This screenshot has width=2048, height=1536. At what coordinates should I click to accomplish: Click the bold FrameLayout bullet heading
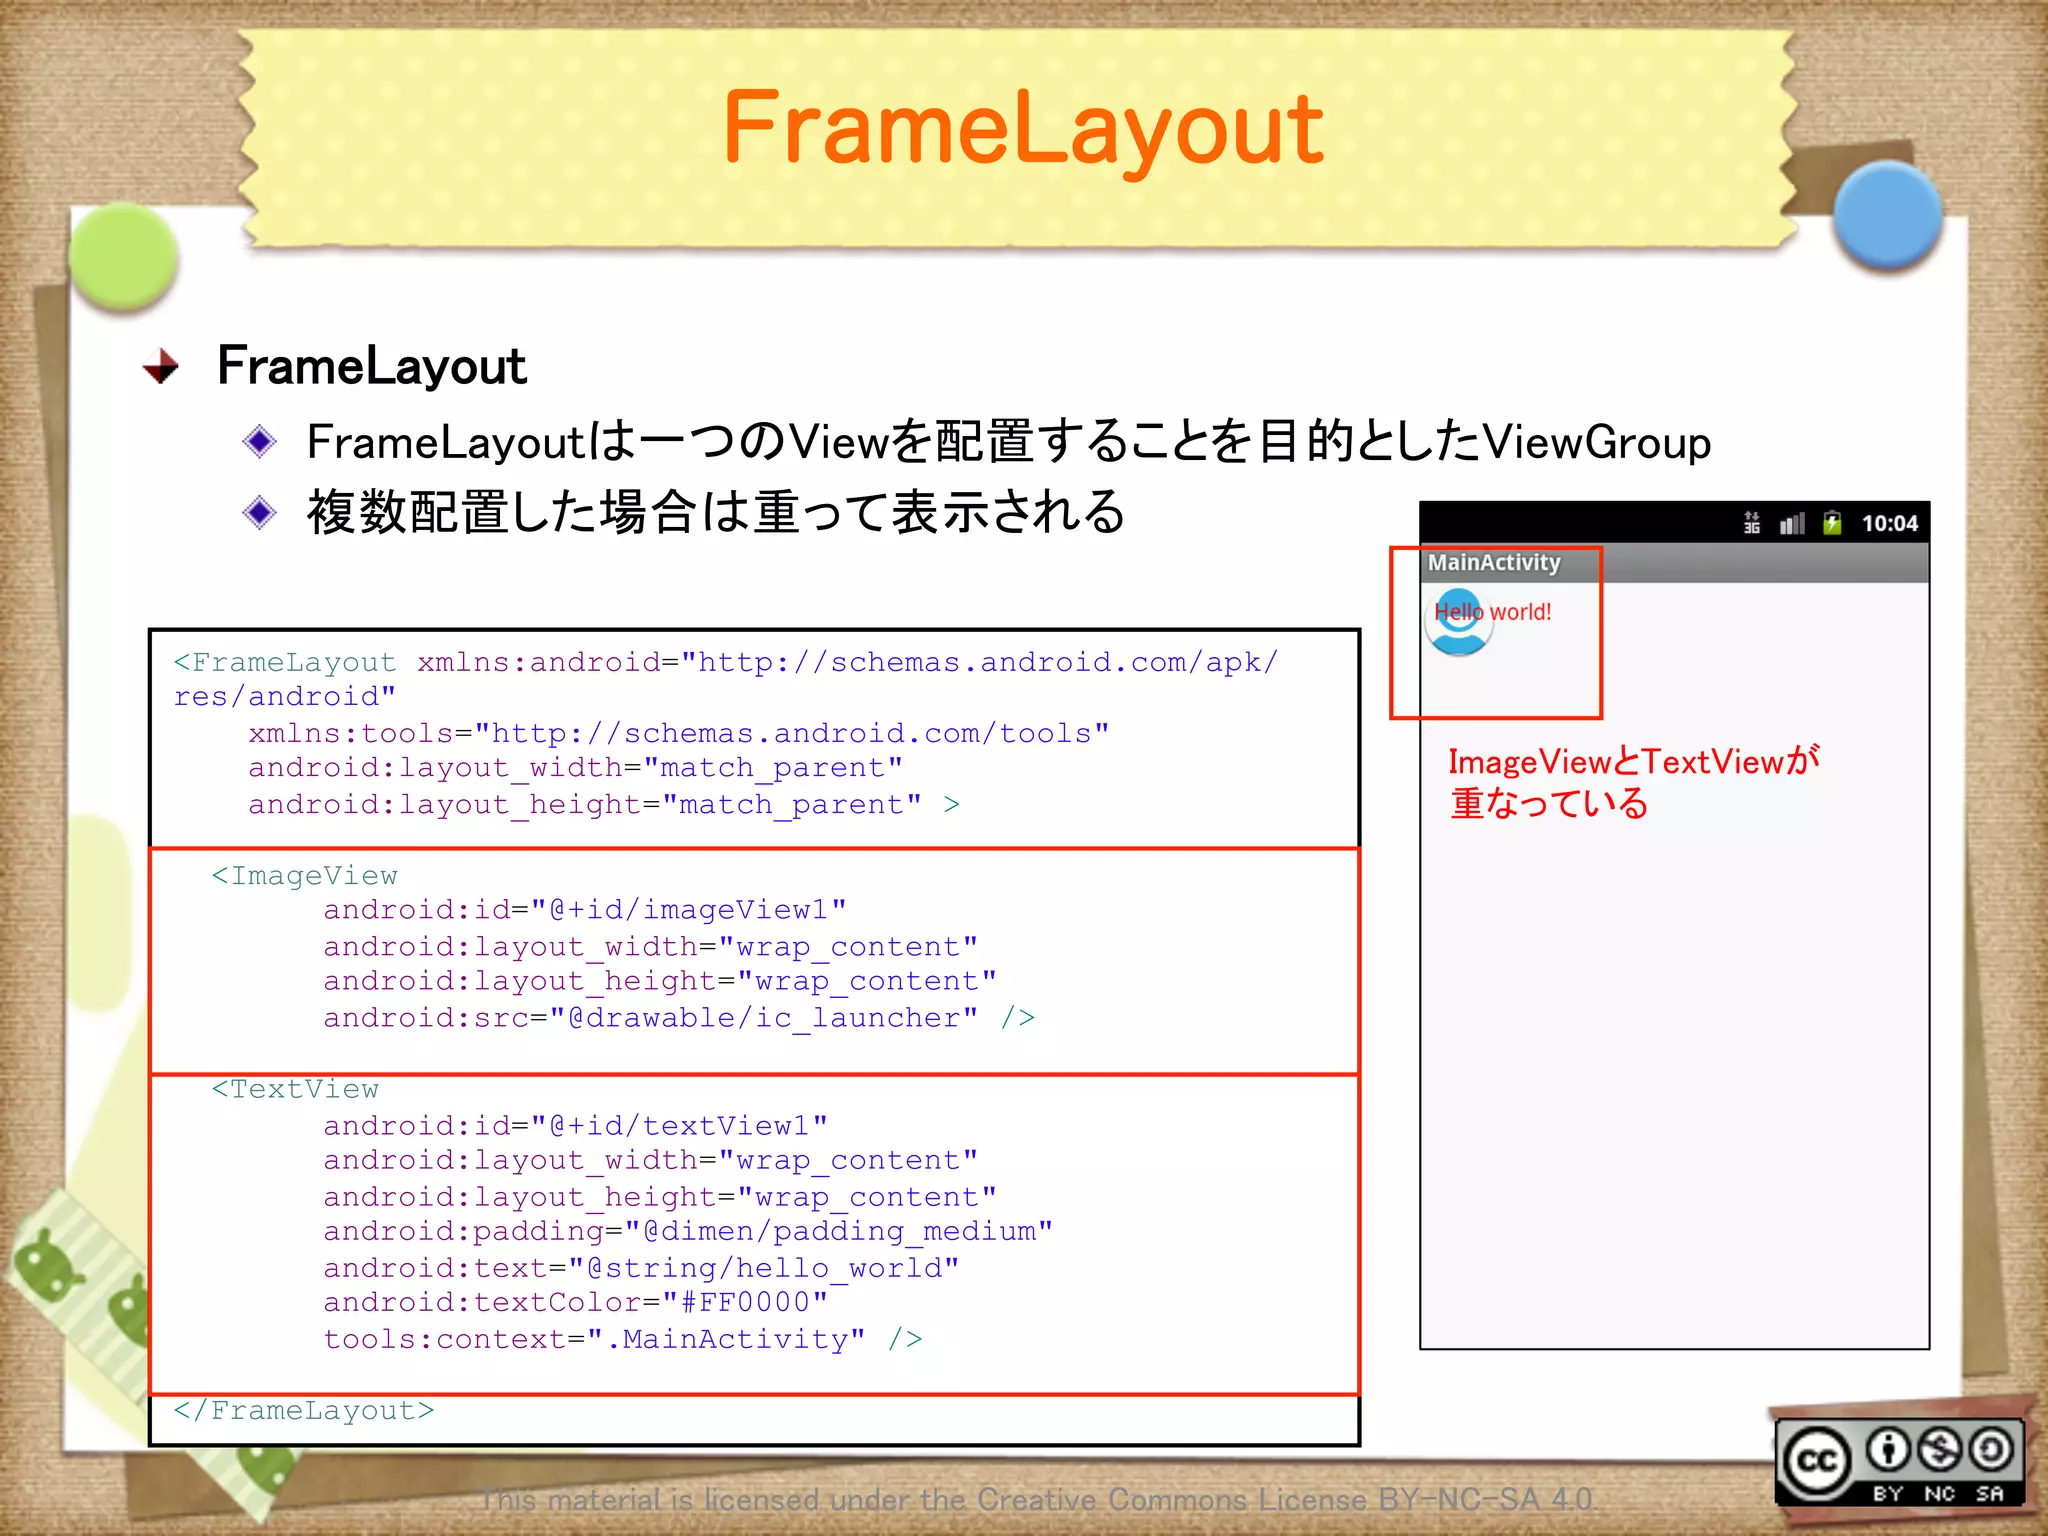coord(371,366)
